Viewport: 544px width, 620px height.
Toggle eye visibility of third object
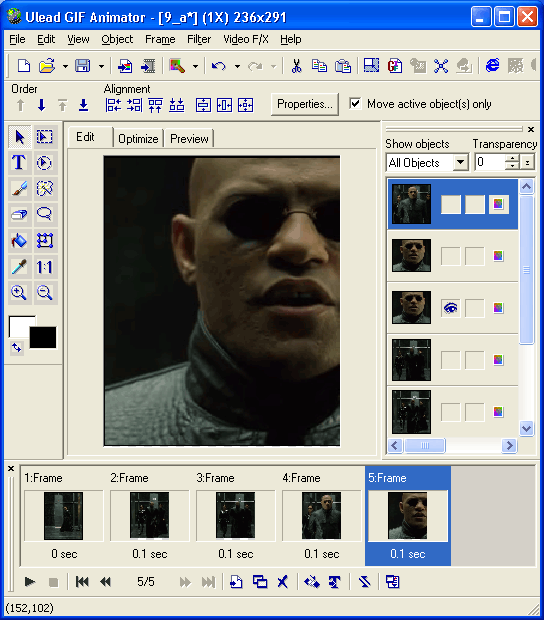tap(451, 308)
